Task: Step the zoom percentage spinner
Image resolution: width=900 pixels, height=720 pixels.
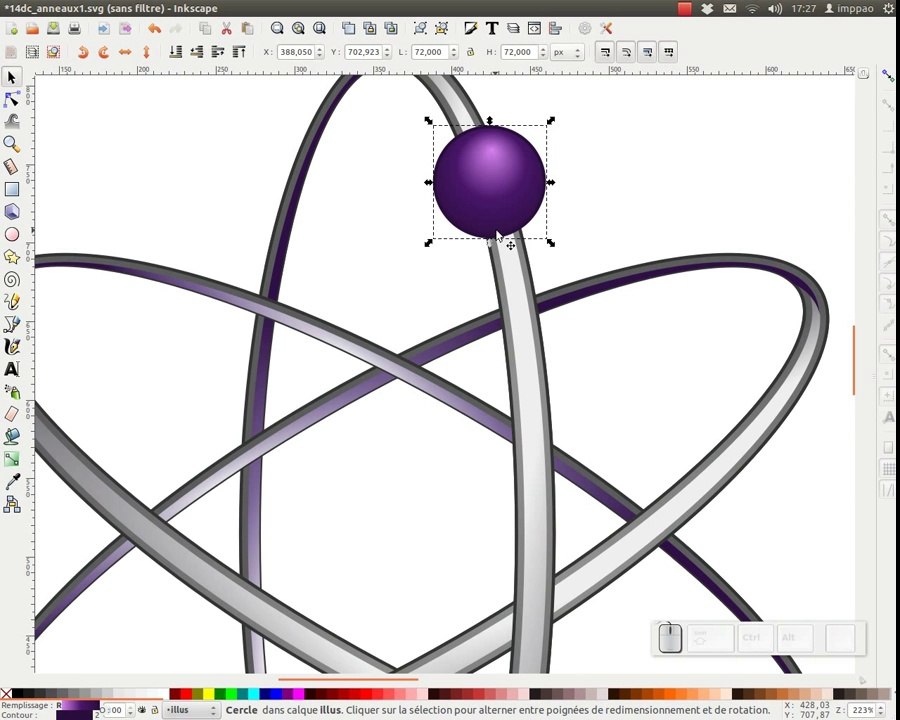Action: click(880, 710)
